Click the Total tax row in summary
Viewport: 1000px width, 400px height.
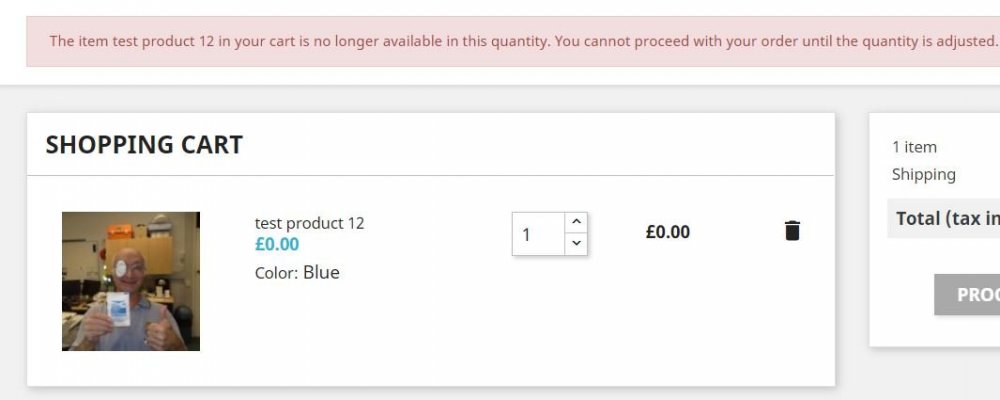pos(945,218)
